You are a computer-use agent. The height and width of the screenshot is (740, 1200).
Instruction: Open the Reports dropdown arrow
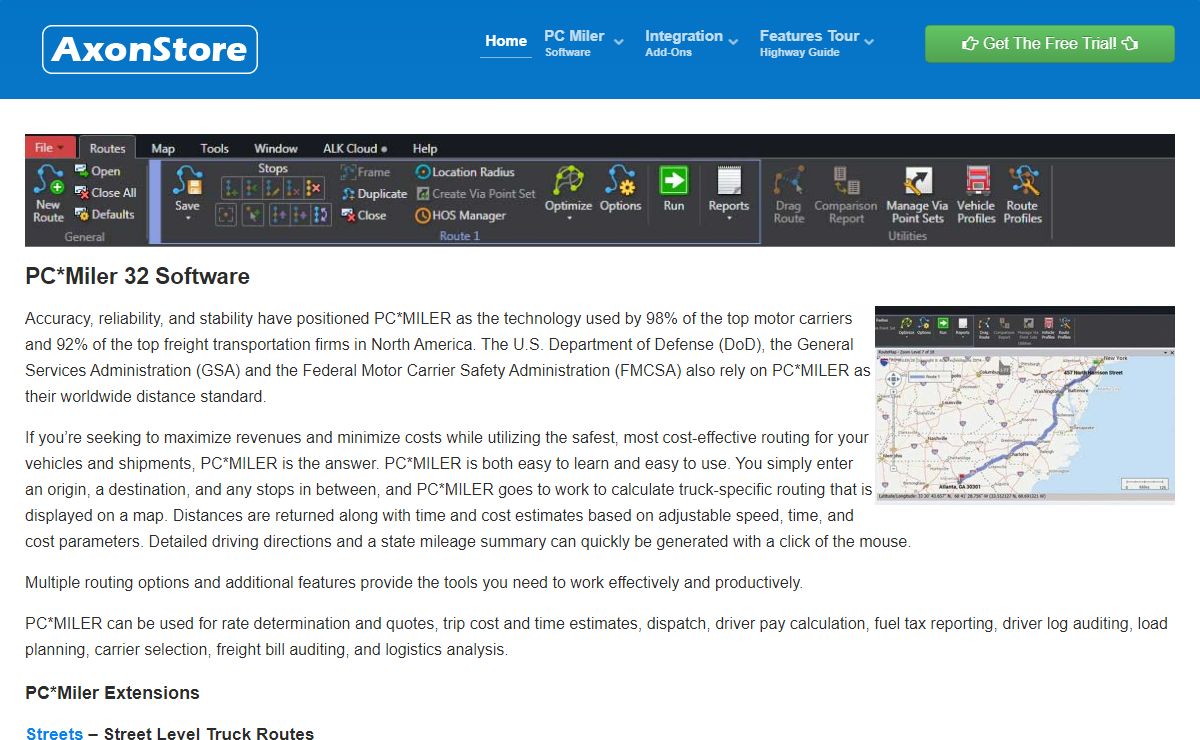point(729,218)
